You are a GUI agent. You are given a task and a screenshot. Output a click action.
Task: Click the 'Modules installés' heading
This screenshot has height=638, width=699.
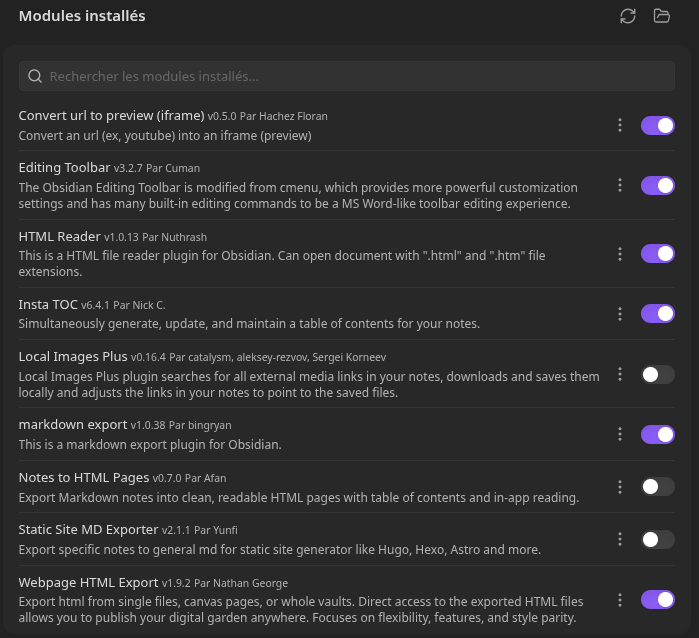coord(82,16)
